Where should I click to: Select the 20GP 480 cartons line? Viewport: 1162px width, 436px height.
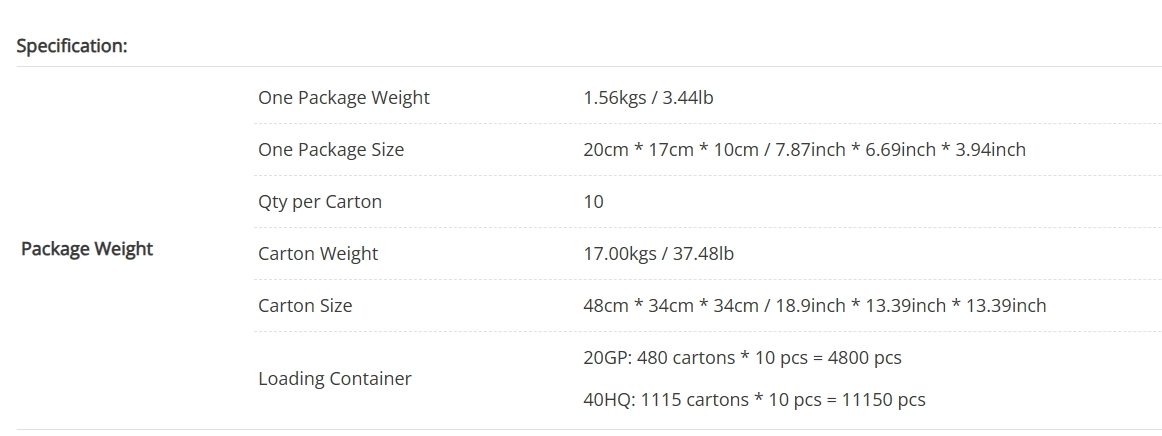(x=743, y=358)
